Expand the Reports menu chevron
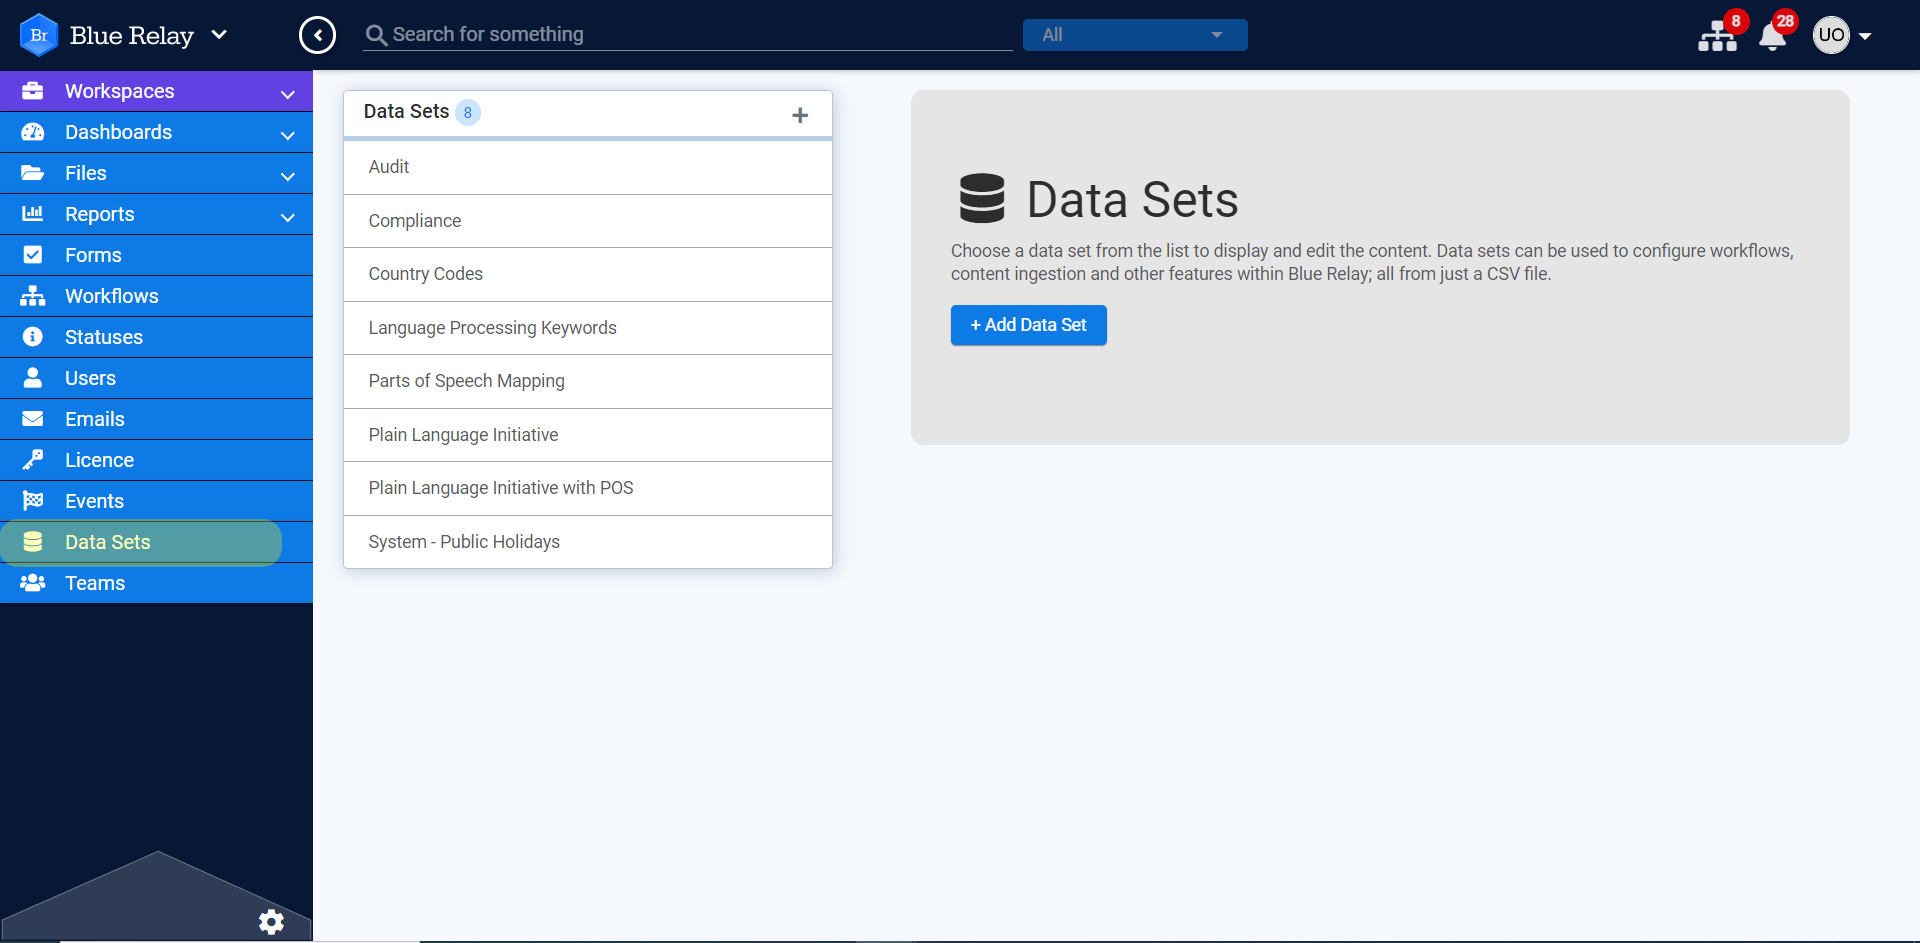The image size is (1920, 943). tap(288, 217)
